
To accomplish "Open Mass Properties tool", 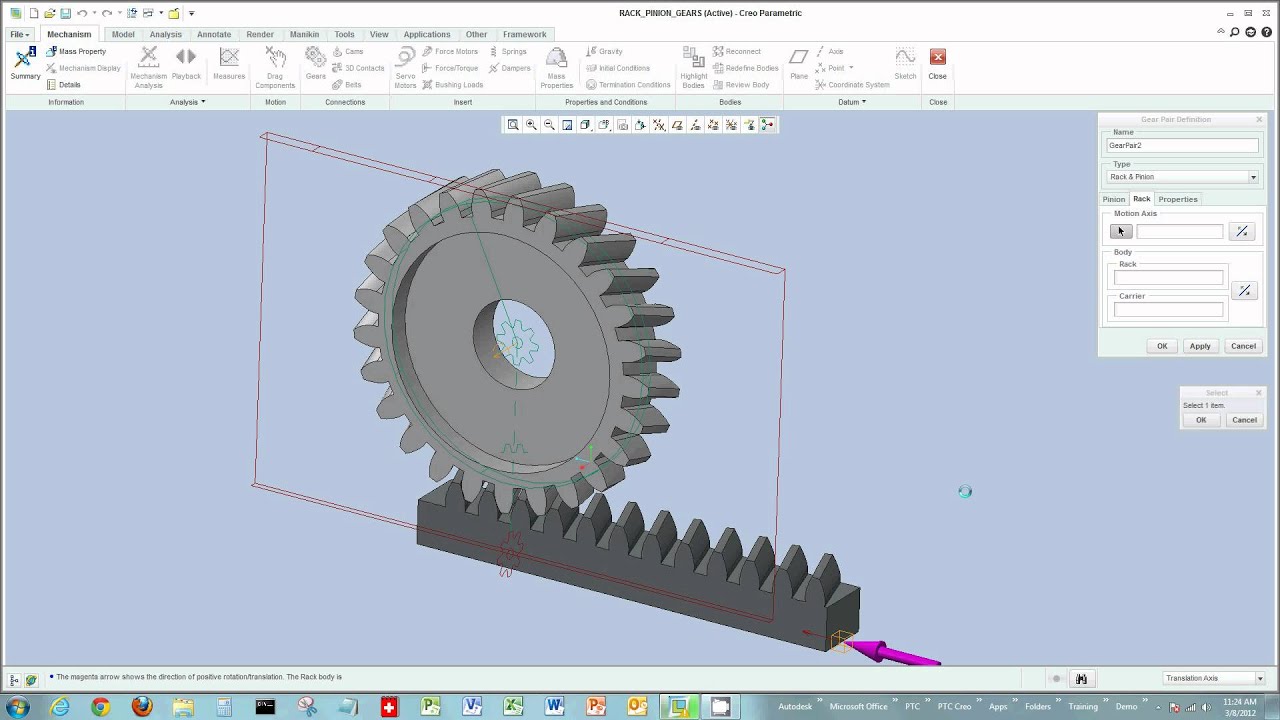I will pos(557,68).
